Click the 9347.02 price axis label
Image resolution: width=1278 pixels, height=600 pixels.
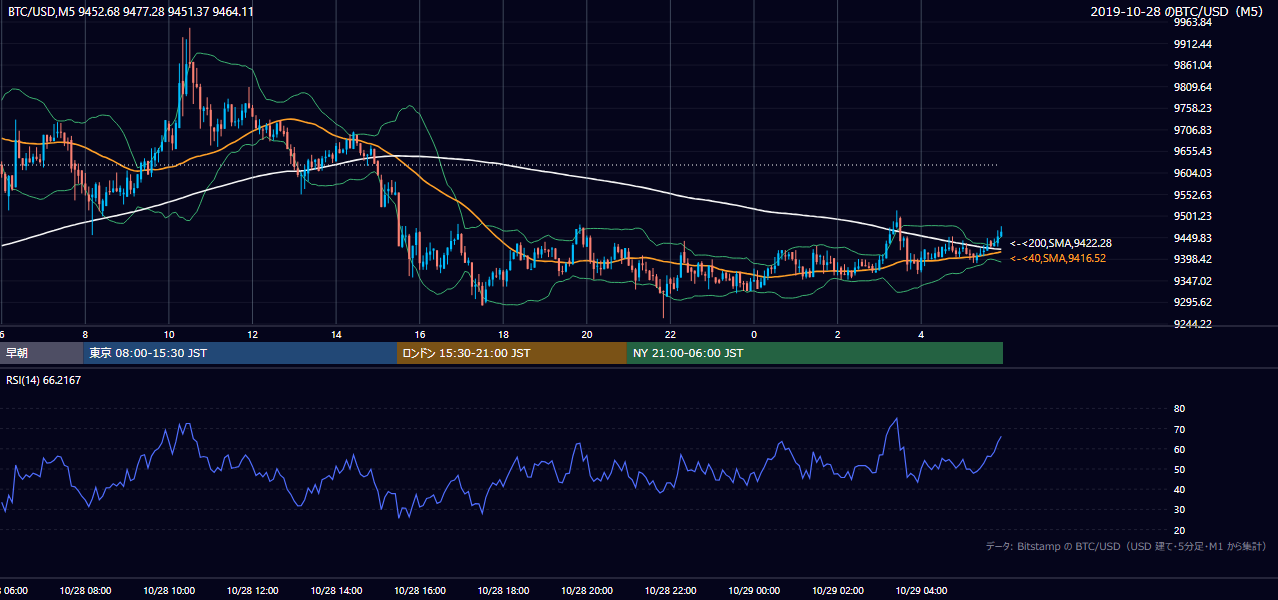tap(1193, 281)
